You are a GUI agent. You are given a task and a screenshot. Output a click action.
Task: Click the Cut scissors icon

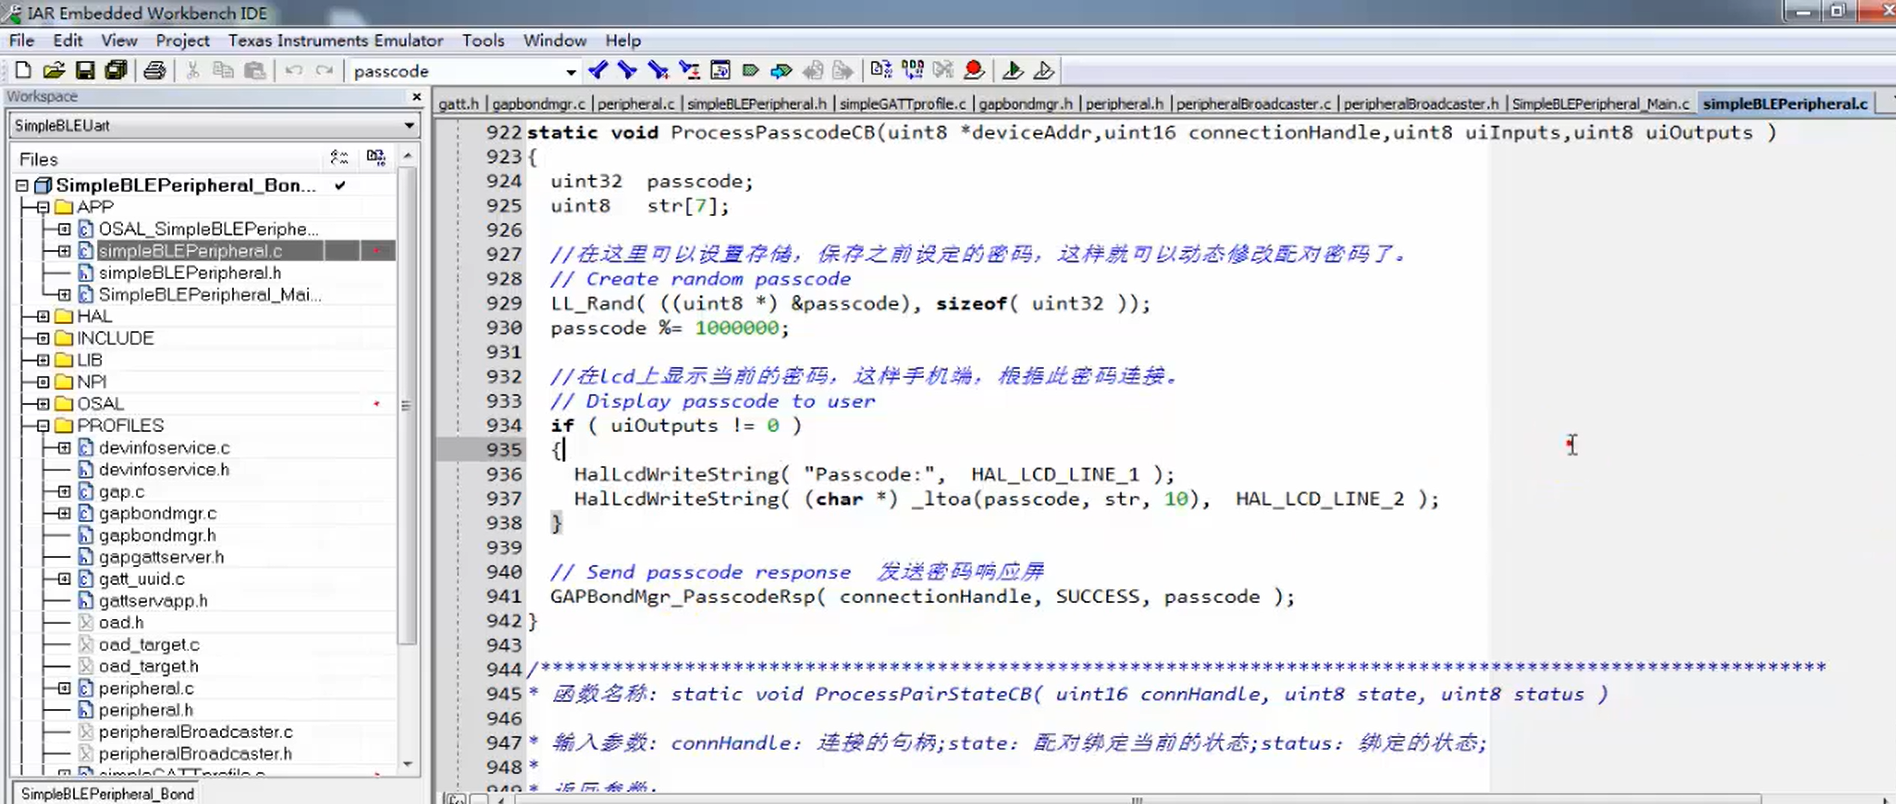coord(193,70)
